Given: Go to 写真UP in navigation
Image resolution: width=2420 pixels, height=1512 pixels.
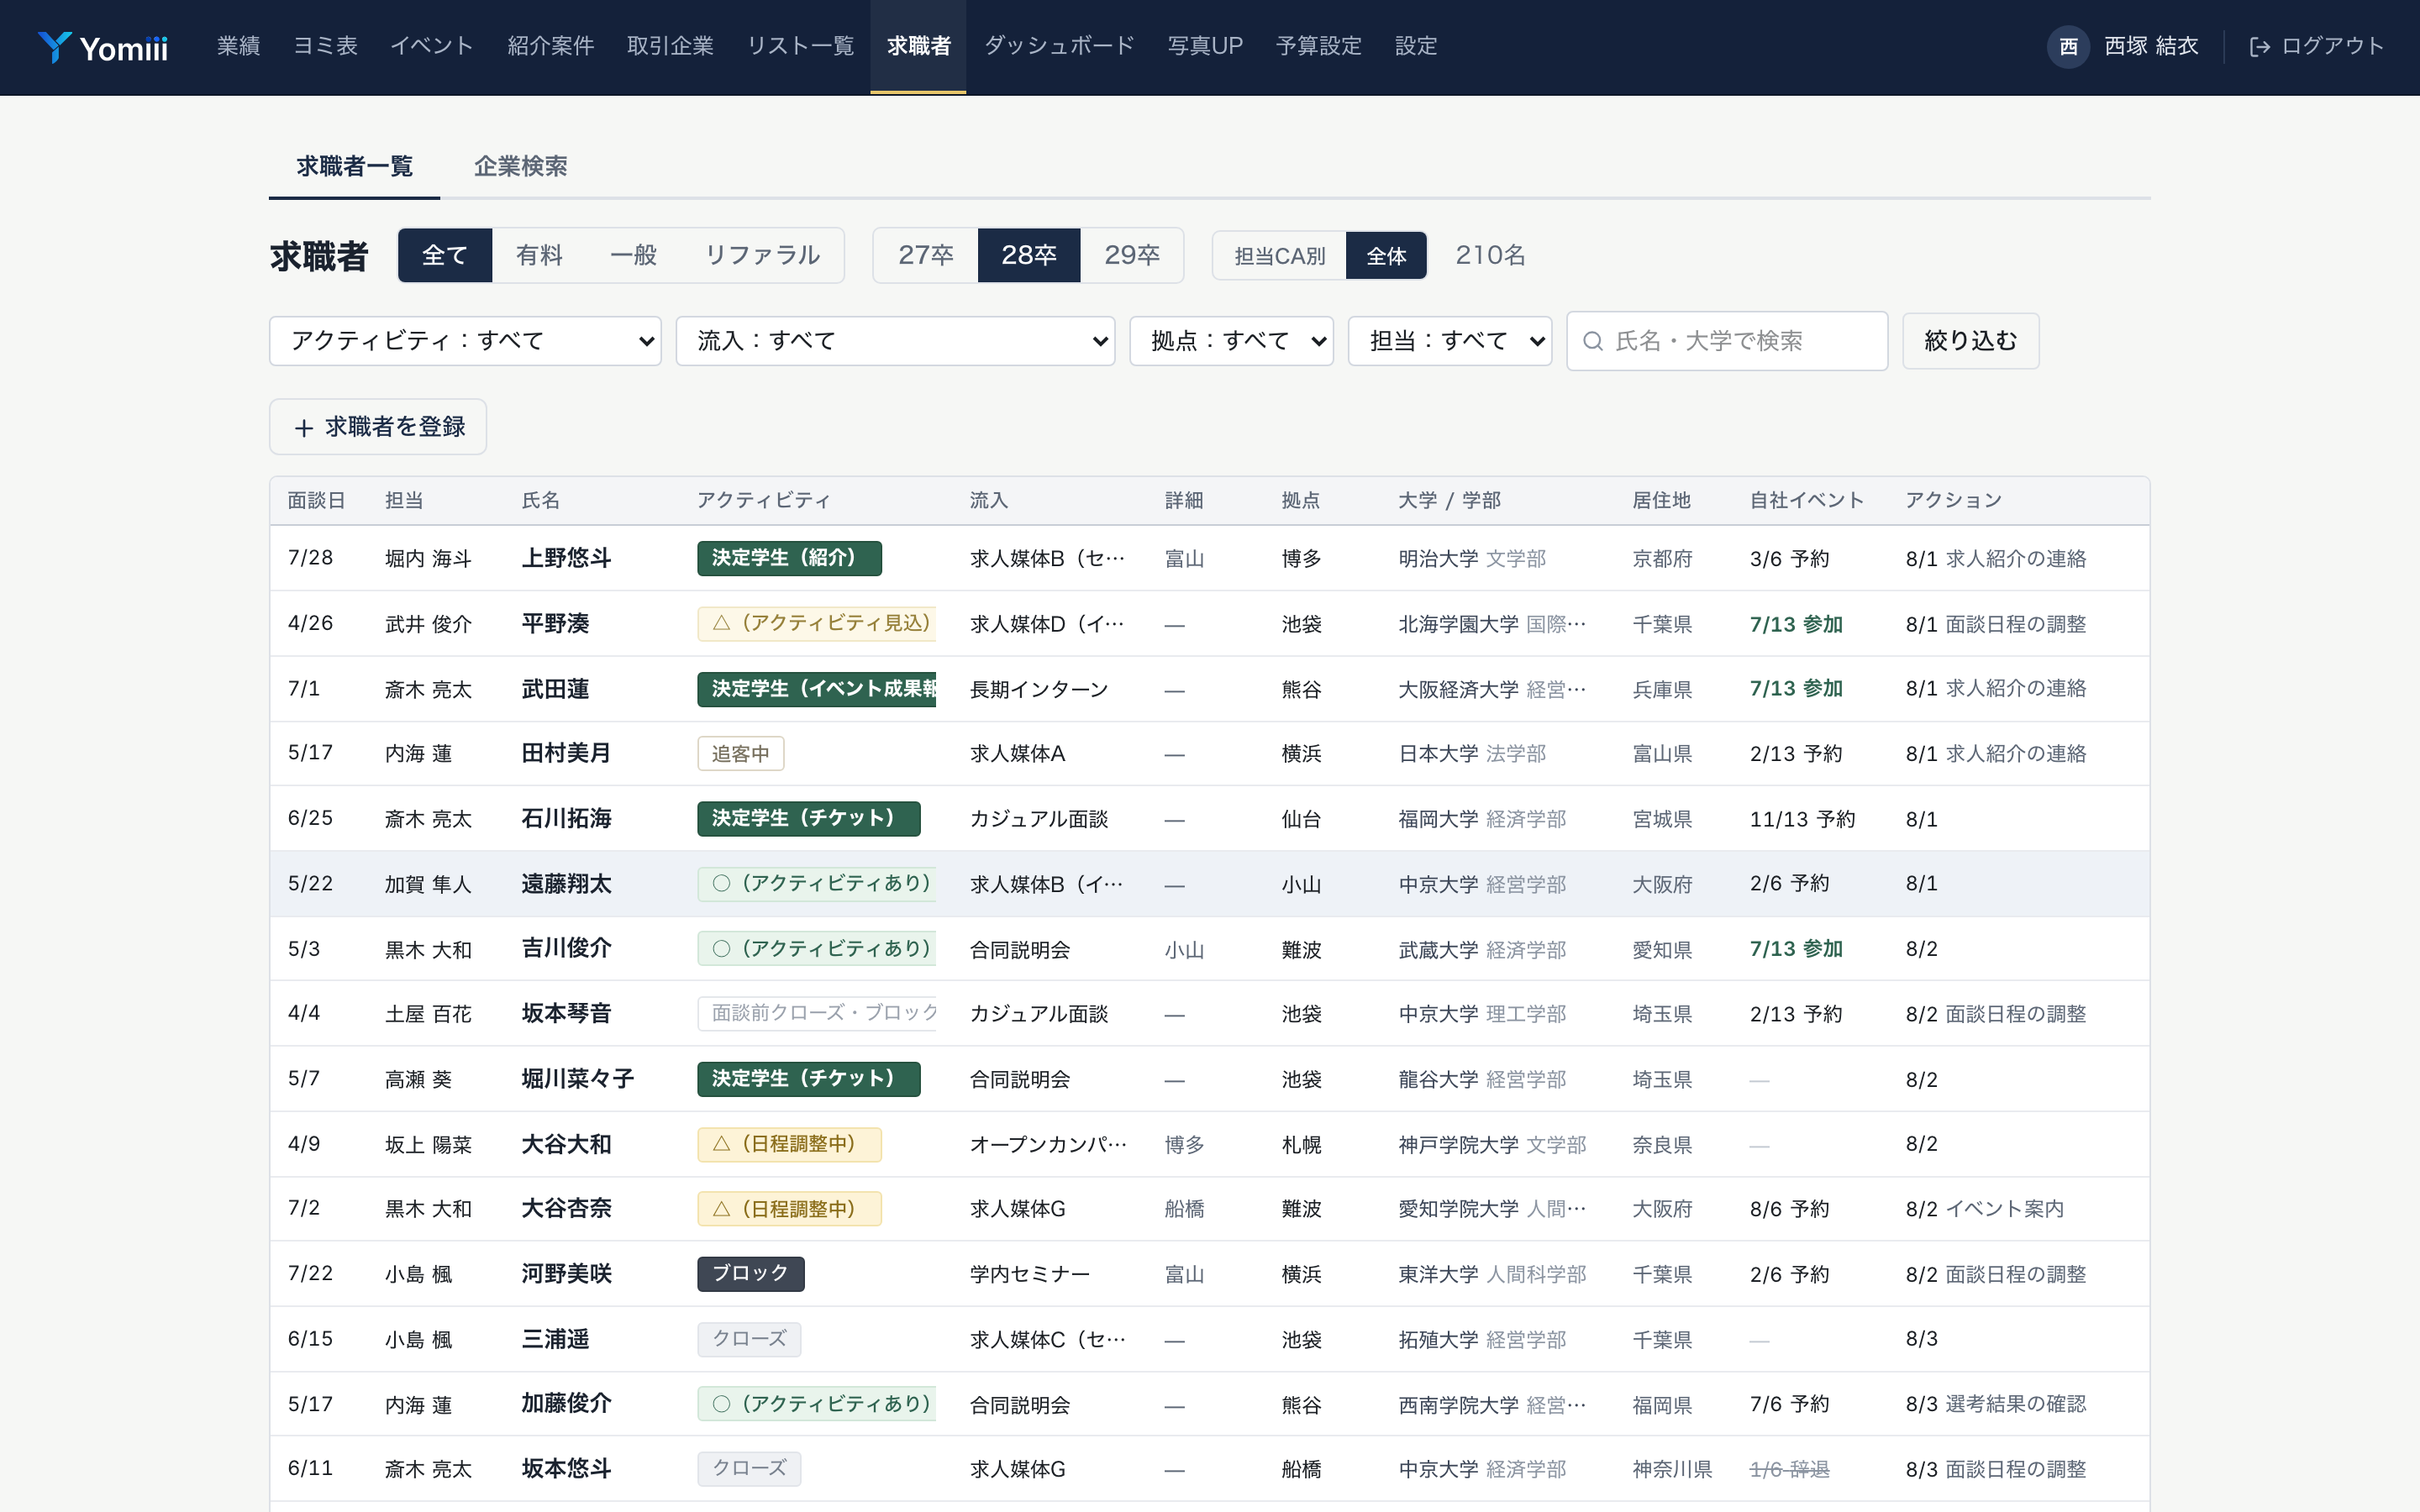Looking at the screenshot, I should [1205, 47].
